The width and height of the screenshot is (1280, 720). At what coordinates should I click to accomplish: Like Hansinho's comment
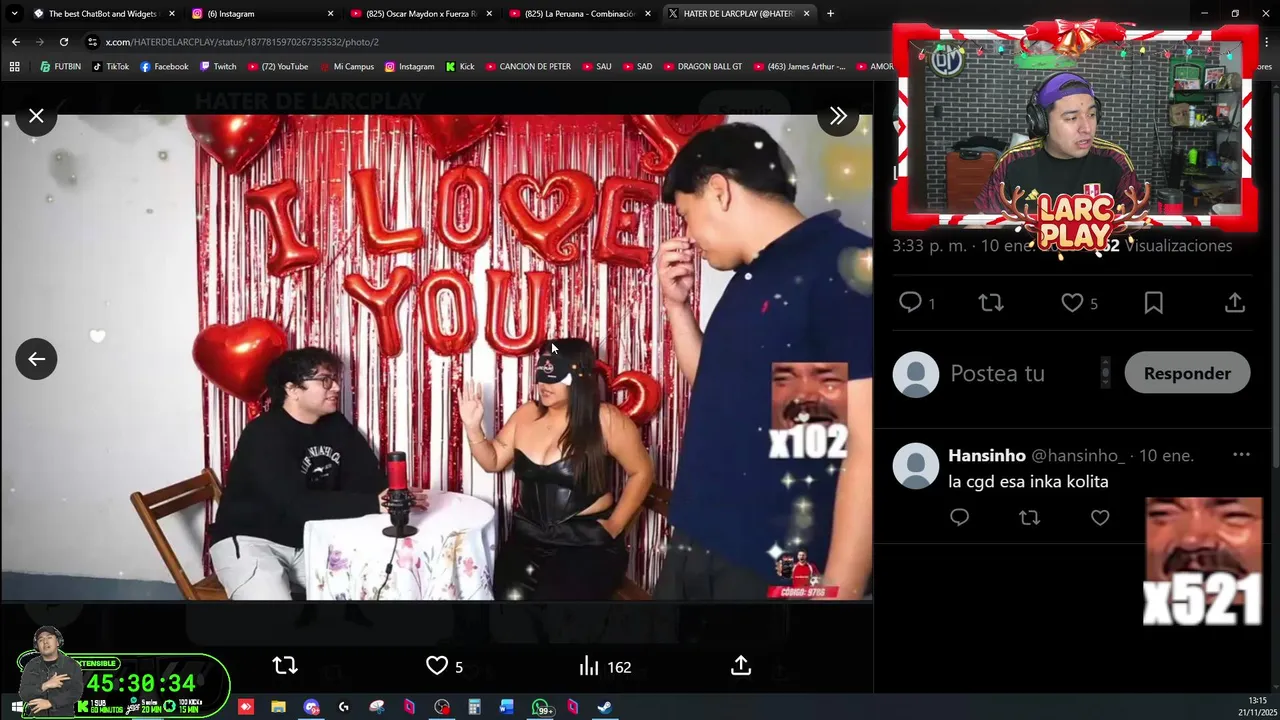coord(1100,517)
